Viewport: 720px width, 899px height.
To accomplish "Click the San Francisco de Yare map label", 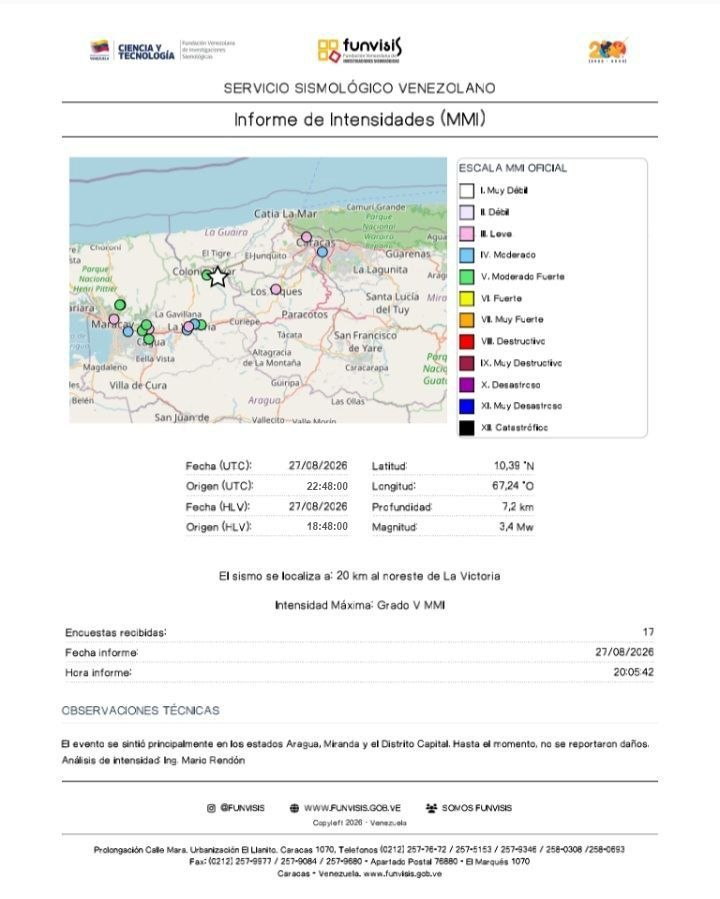I will click(x=365, y=342).
